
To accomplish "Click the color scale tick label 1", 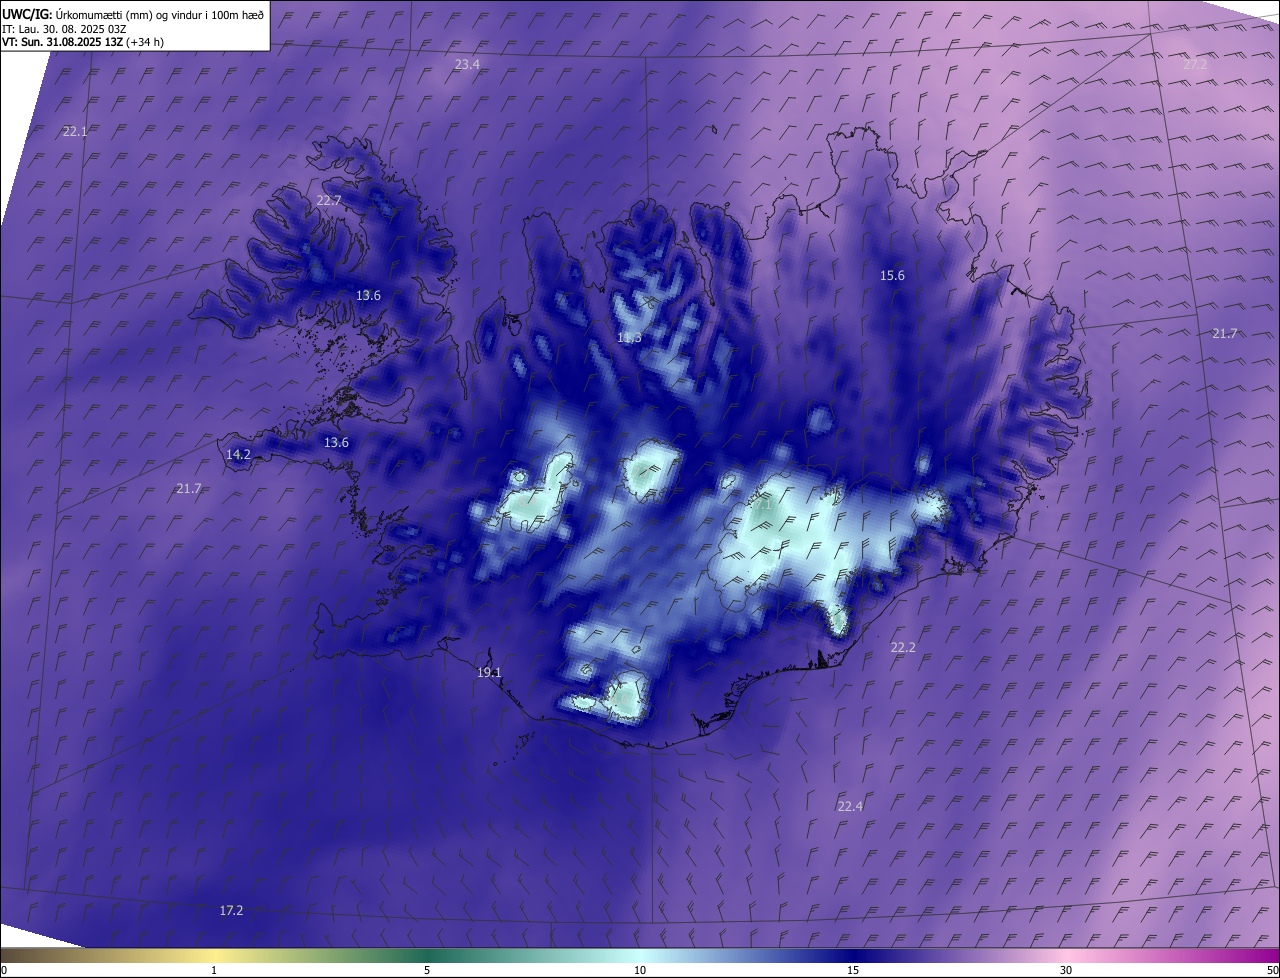I will pos(214,971).
